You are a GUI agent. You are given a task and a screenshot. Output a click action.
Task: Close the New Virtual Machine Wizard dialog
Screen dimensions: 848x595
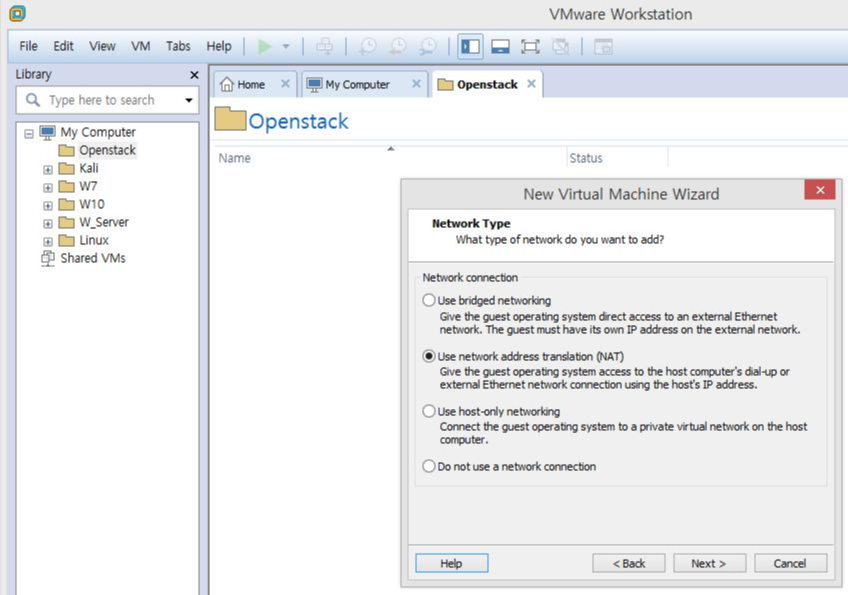(820, 190)
